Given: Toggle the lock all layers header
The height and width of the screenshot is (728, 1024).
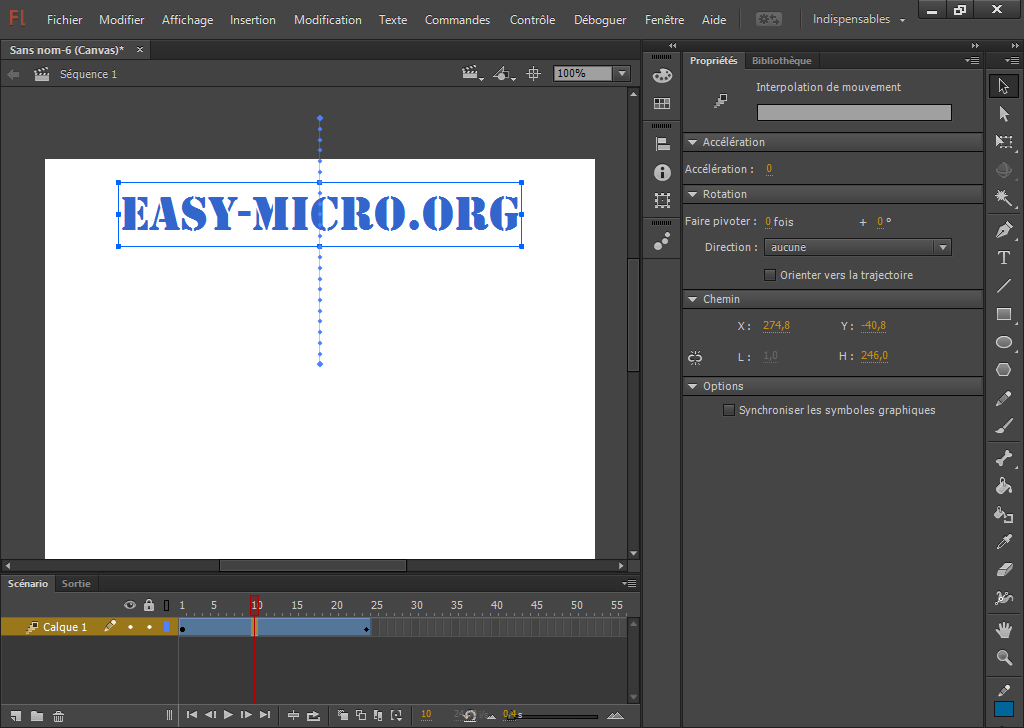Looking at the screenshot, I should point(149,605).
